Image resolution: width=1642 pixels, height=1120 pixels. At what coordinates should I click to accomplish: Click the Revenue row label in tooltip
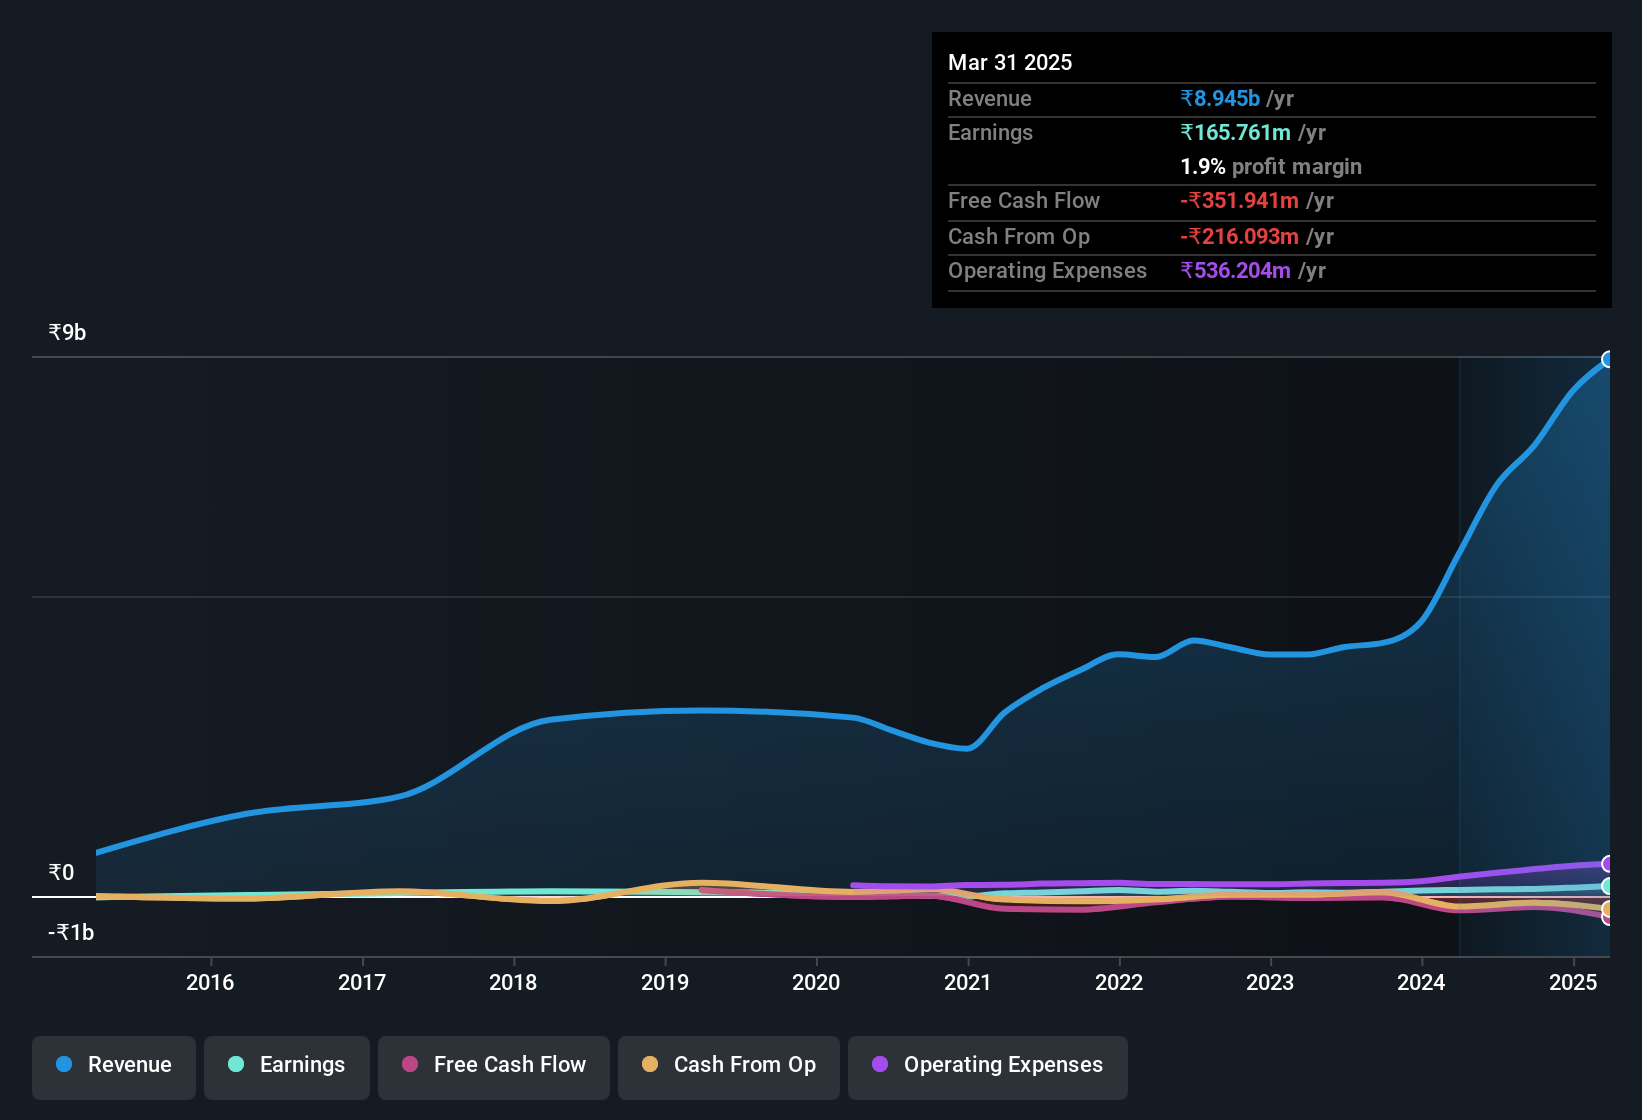pos(989,98)
